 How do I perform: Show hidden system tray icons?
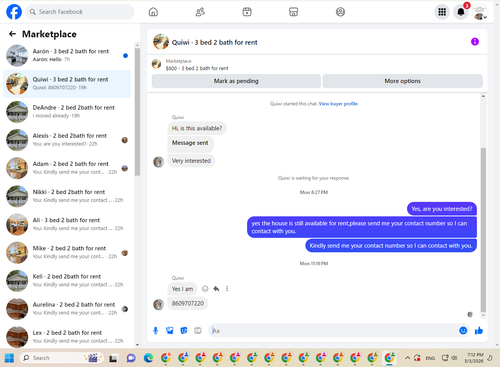(x=407, y=358)
